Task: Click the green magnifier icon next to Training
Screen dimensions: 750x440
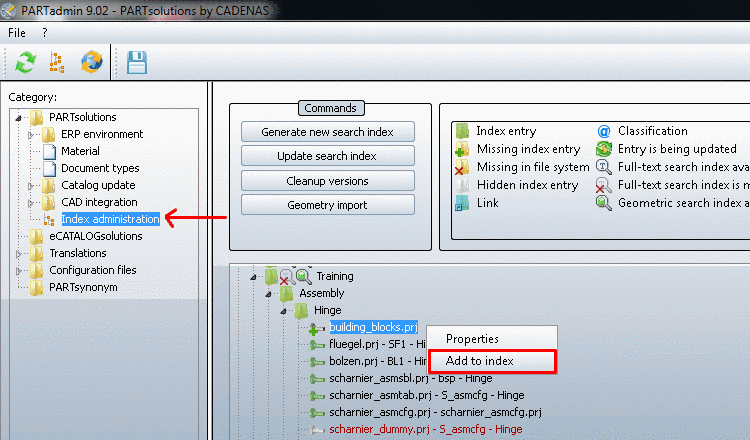Action: pos(304,276)
